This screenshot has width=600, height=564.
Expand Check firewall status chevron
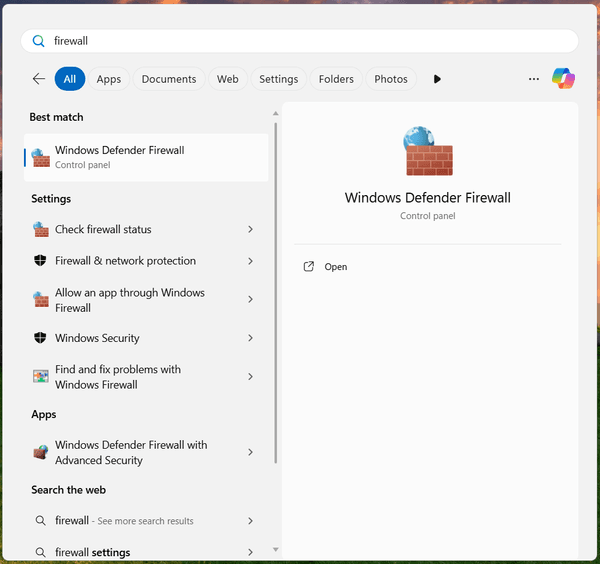250,229
